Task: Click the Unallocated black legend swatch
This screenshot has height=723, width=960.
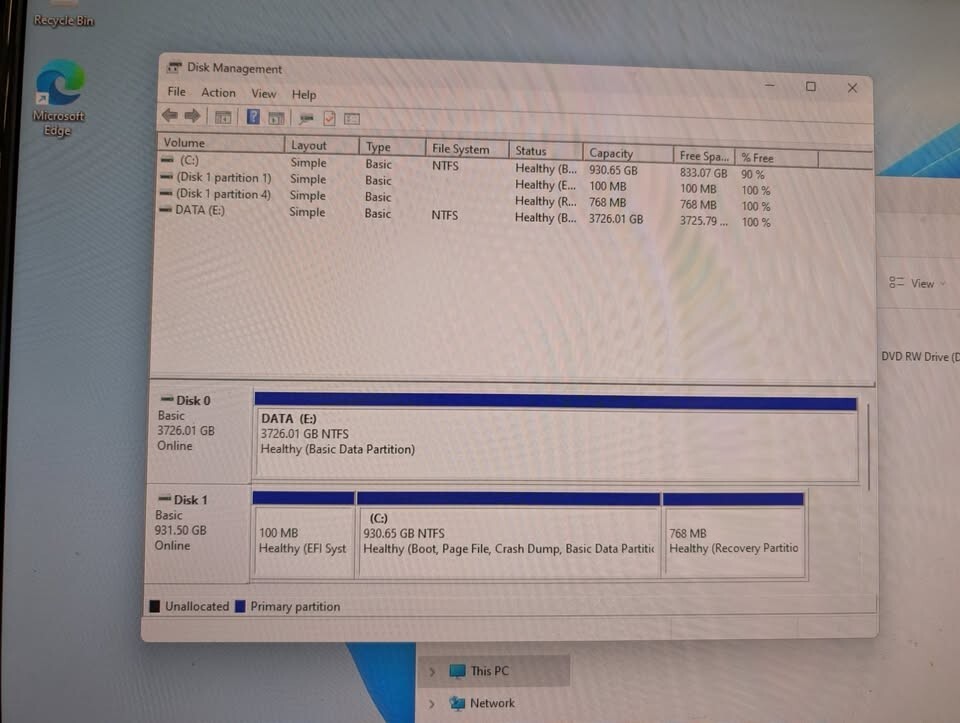Action: tap(154, 606)
